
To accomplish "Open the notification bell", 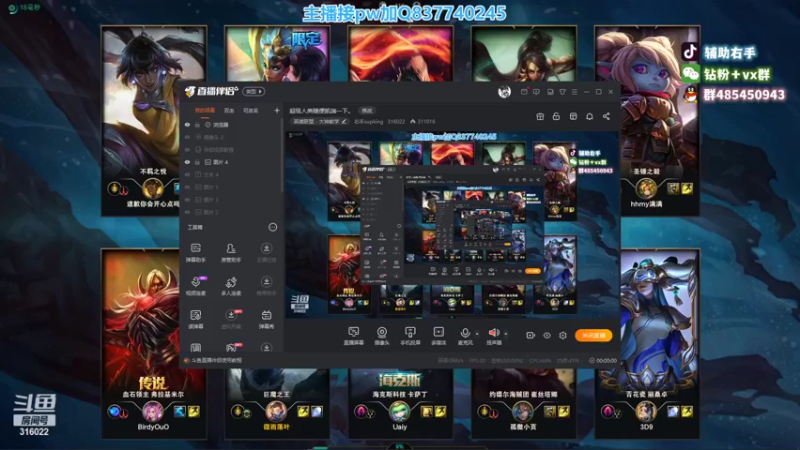I will click(589, 116).
